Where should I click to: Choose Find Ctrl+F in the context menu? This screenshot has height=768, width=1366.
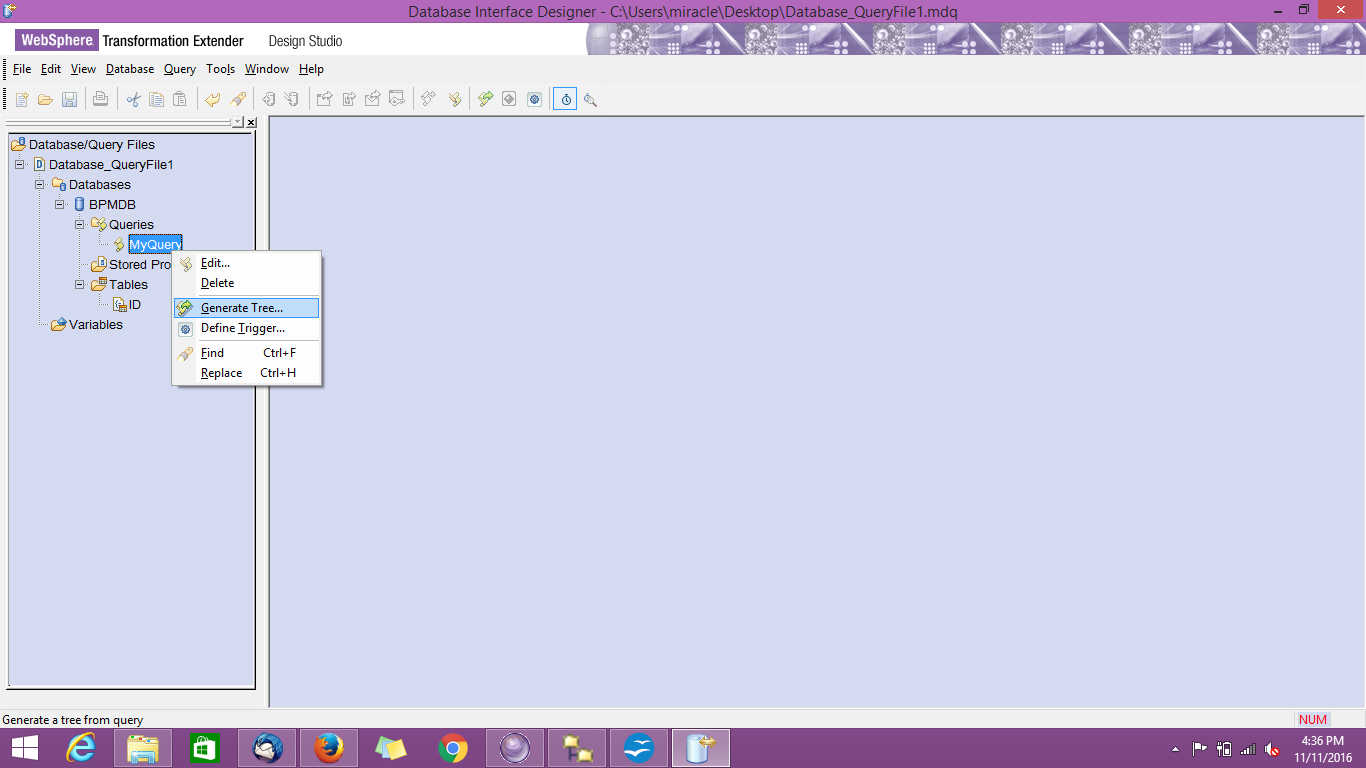[246, 353]
